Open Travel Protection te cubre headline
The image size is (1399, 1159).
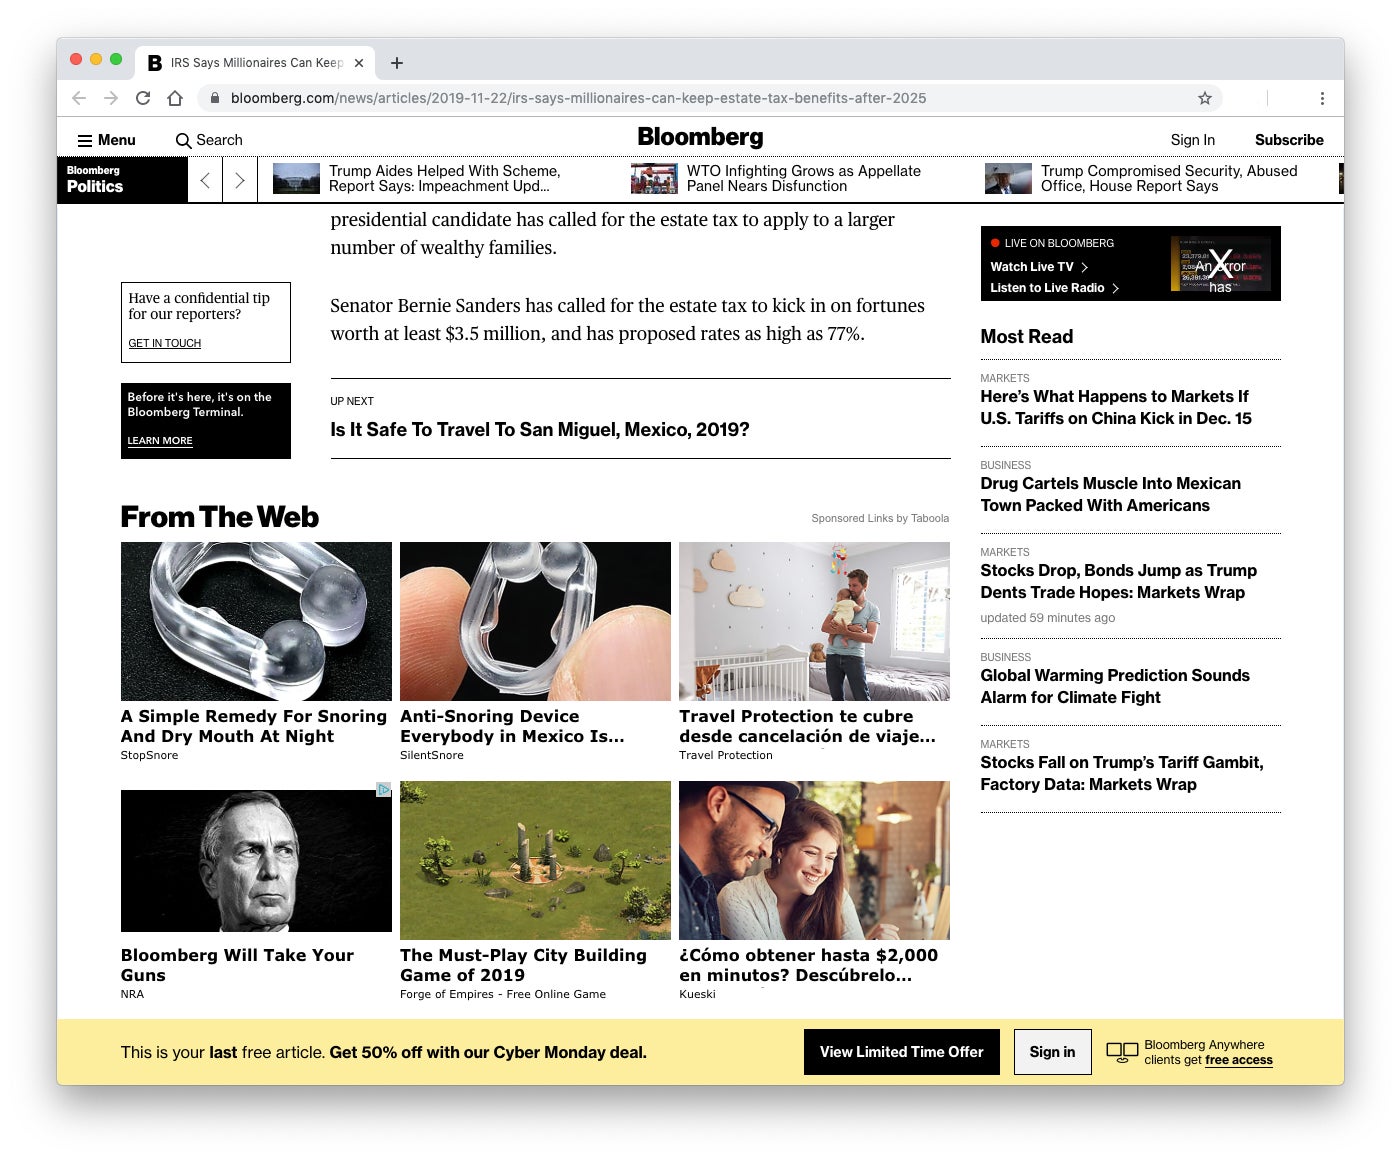808,726
